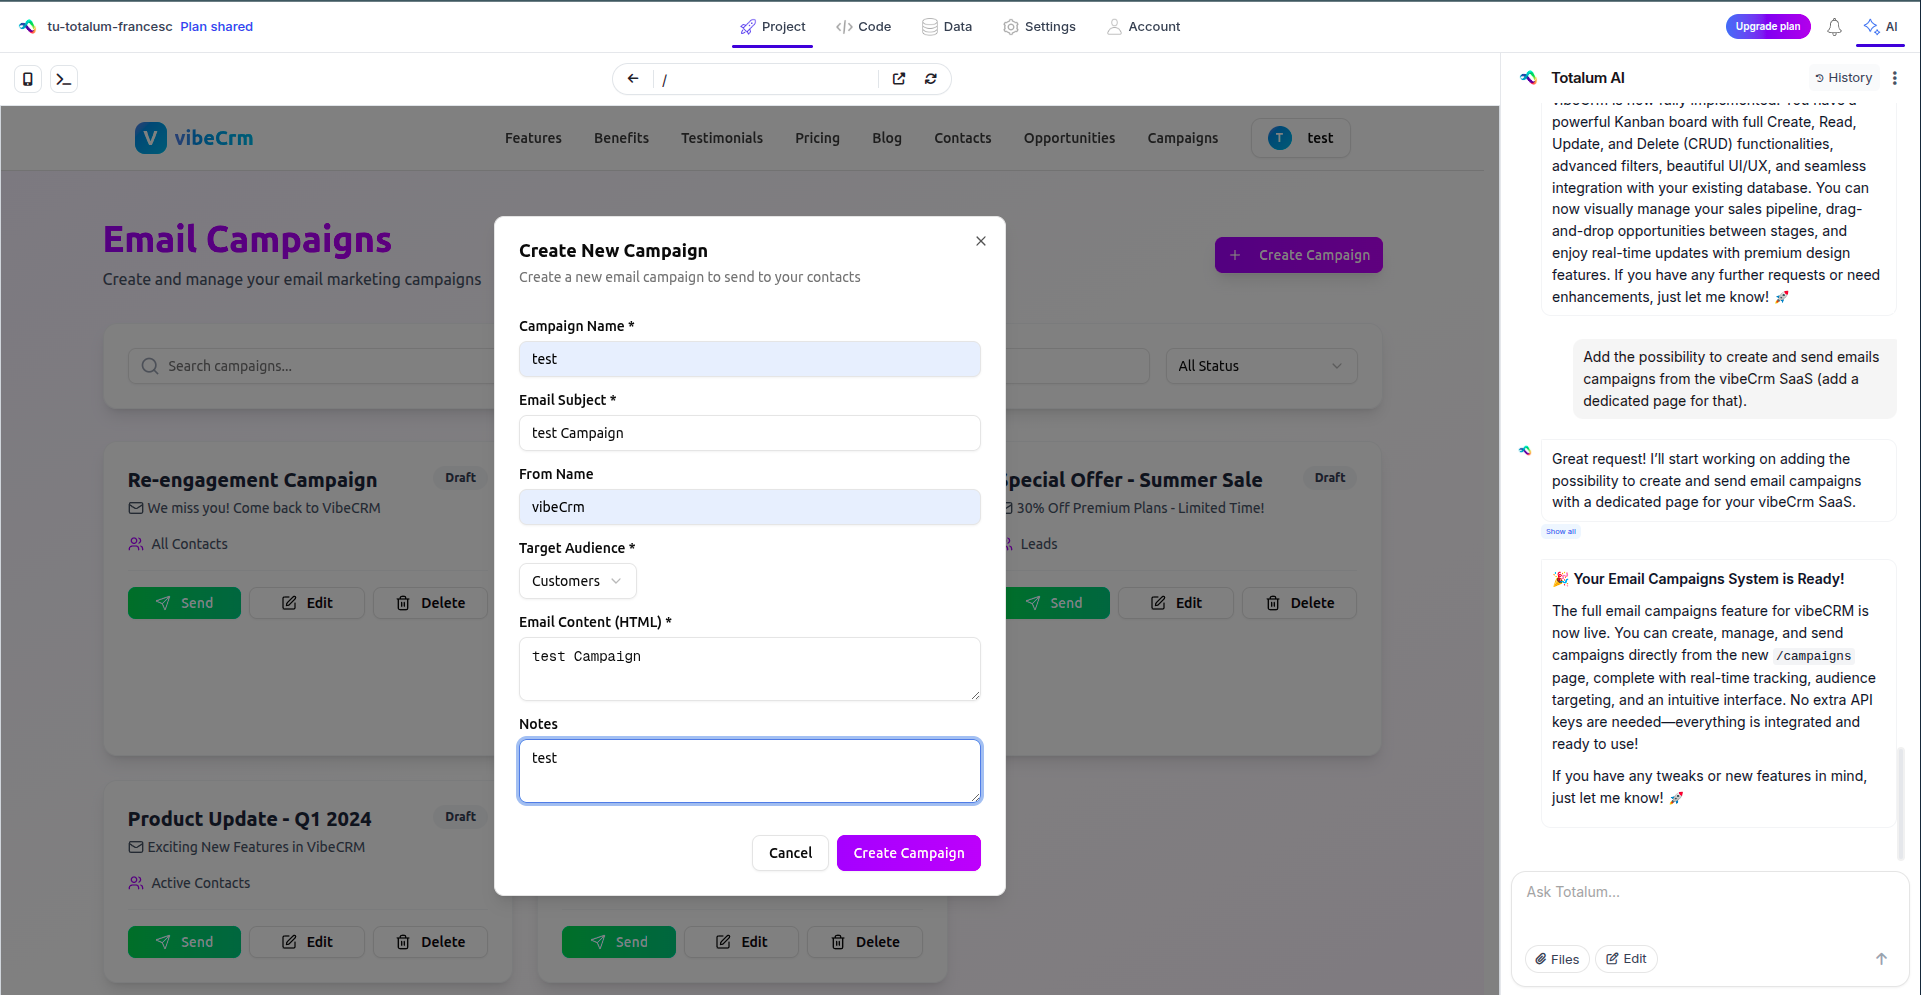Submit the Create Campaign form button

tap(908, 853)
